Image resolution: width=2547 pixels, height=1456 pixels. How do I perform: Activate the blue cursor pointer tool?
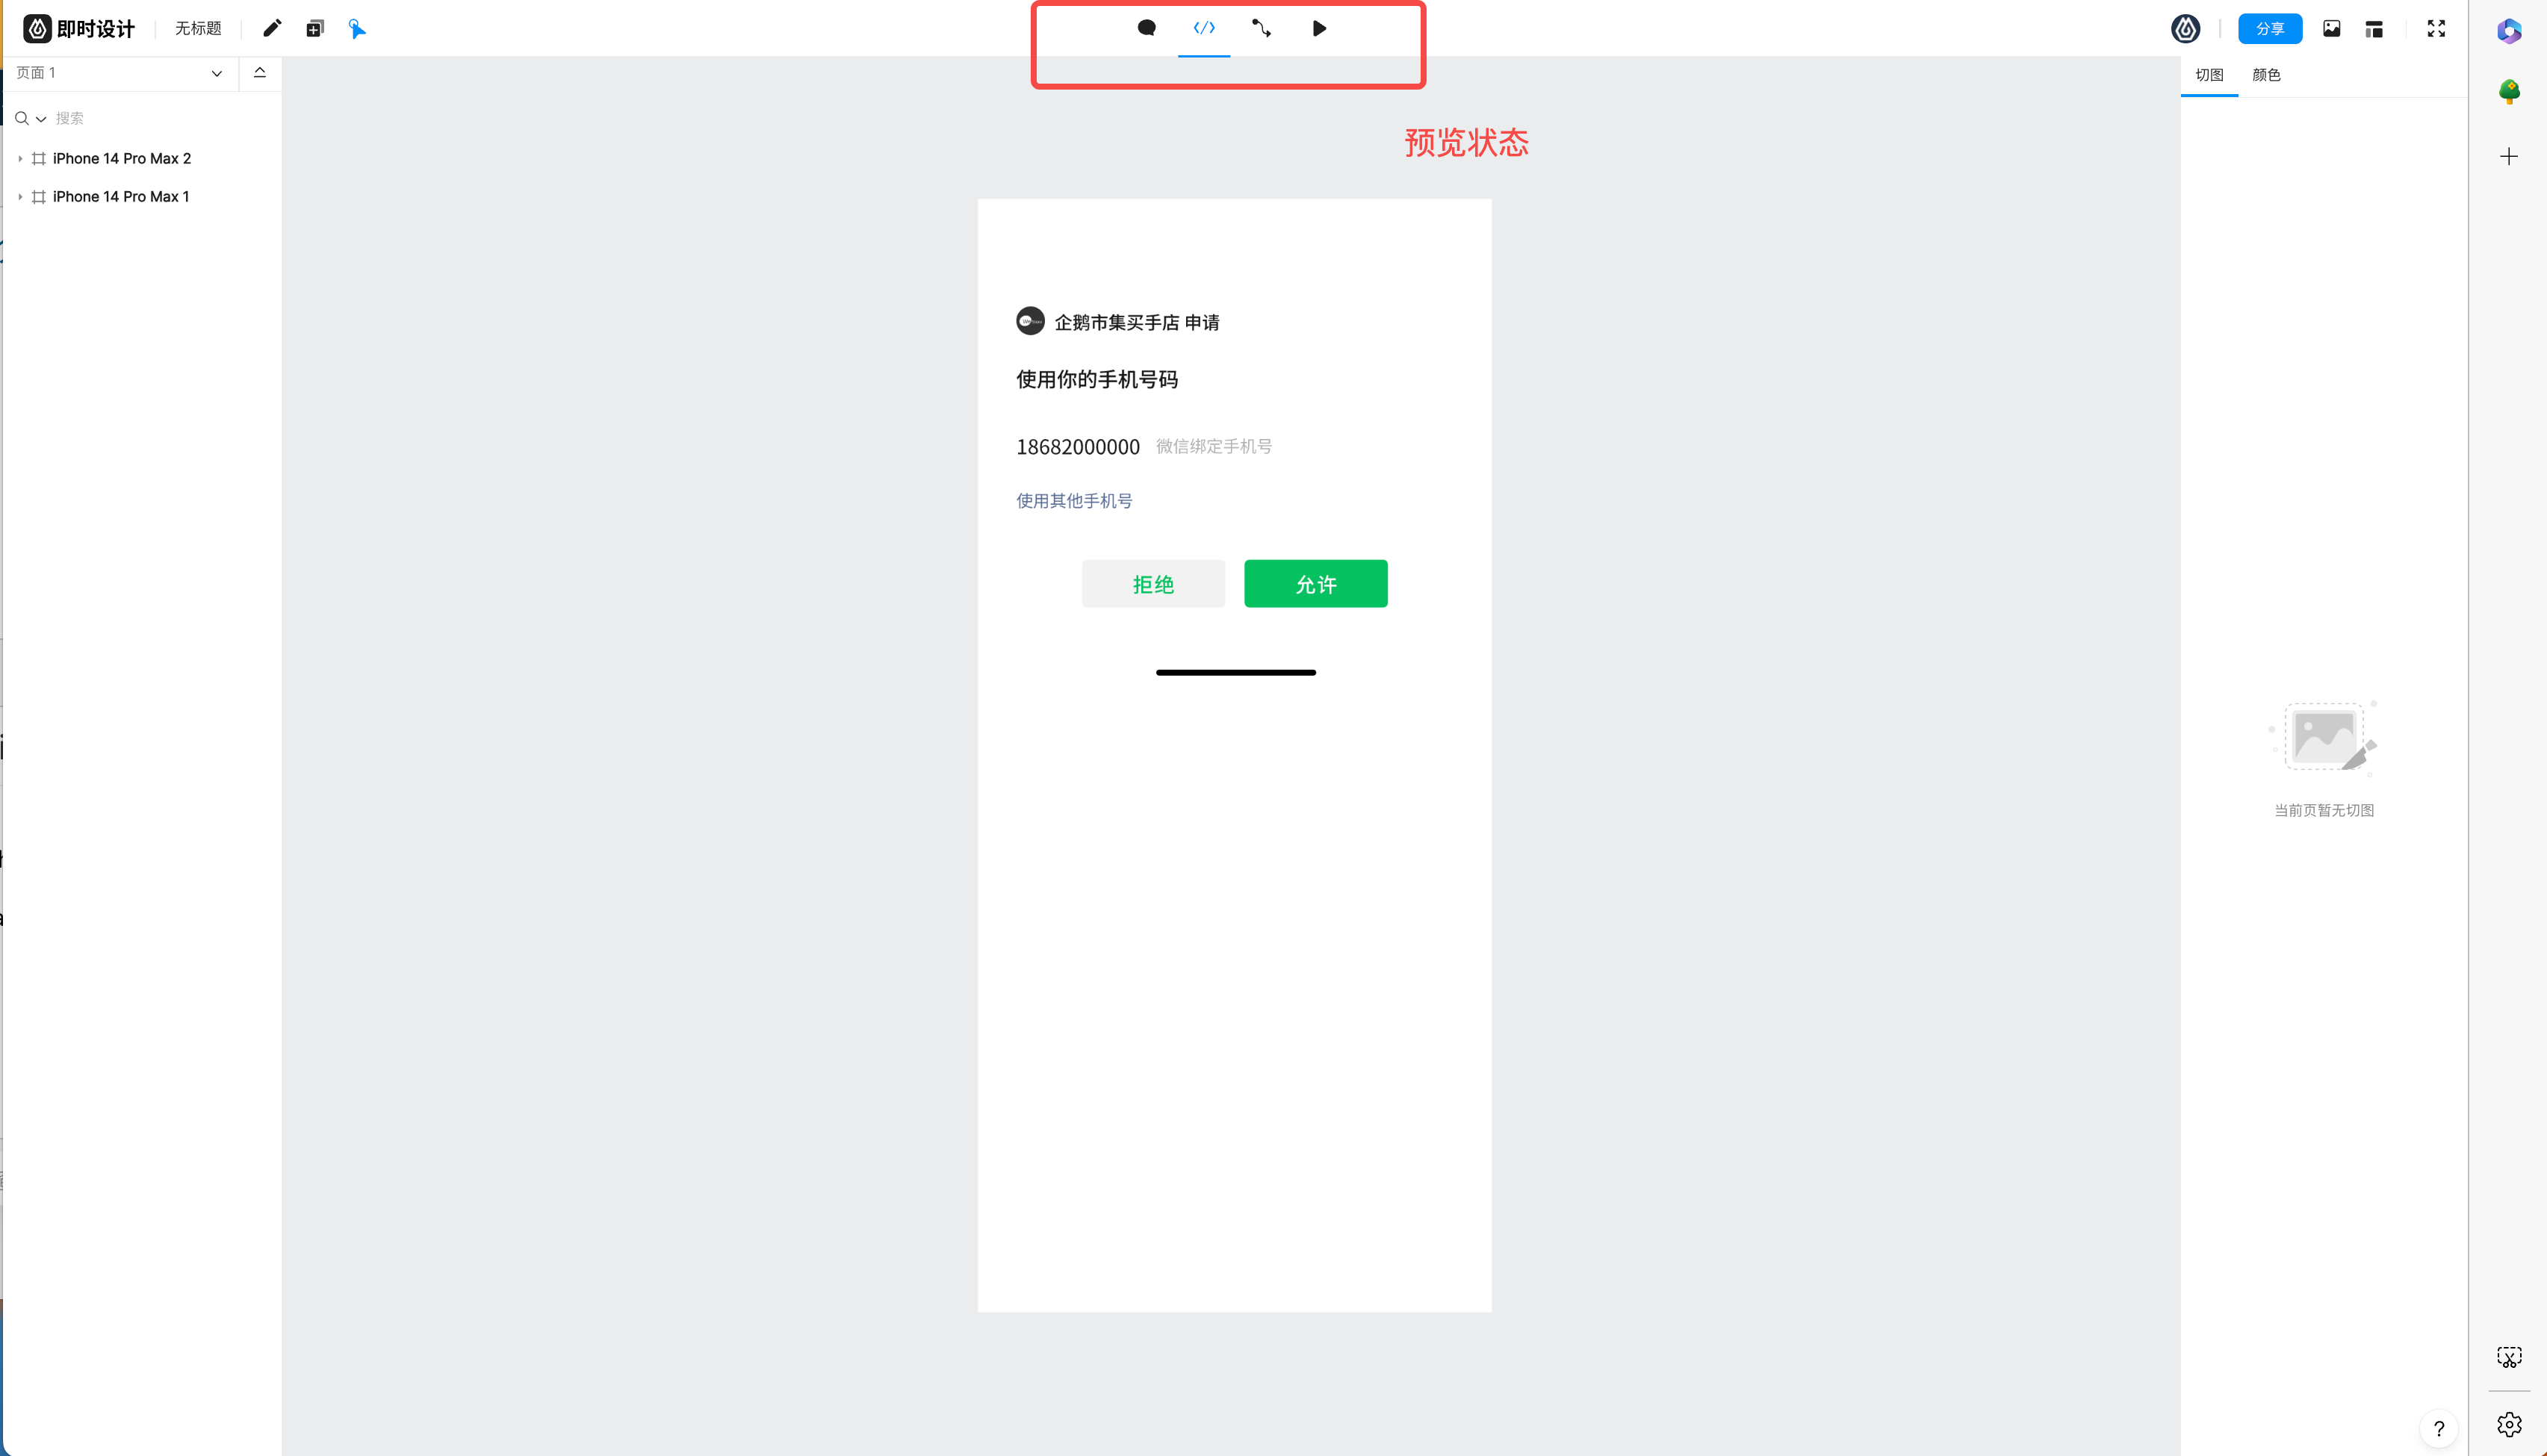(x=357, y=28)
